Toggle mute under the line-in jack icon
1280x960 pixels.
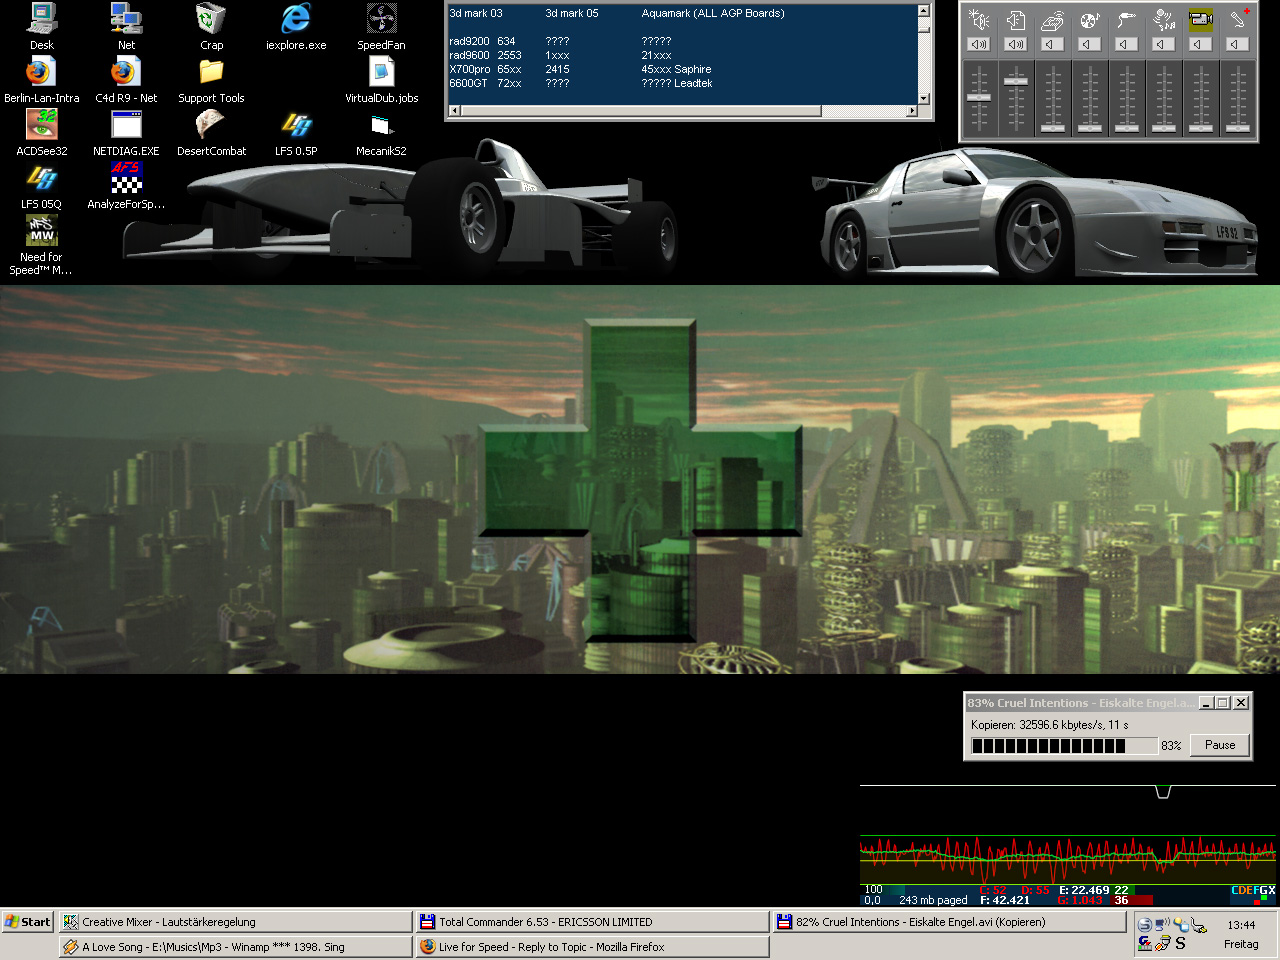click(x=1127, y=44)
